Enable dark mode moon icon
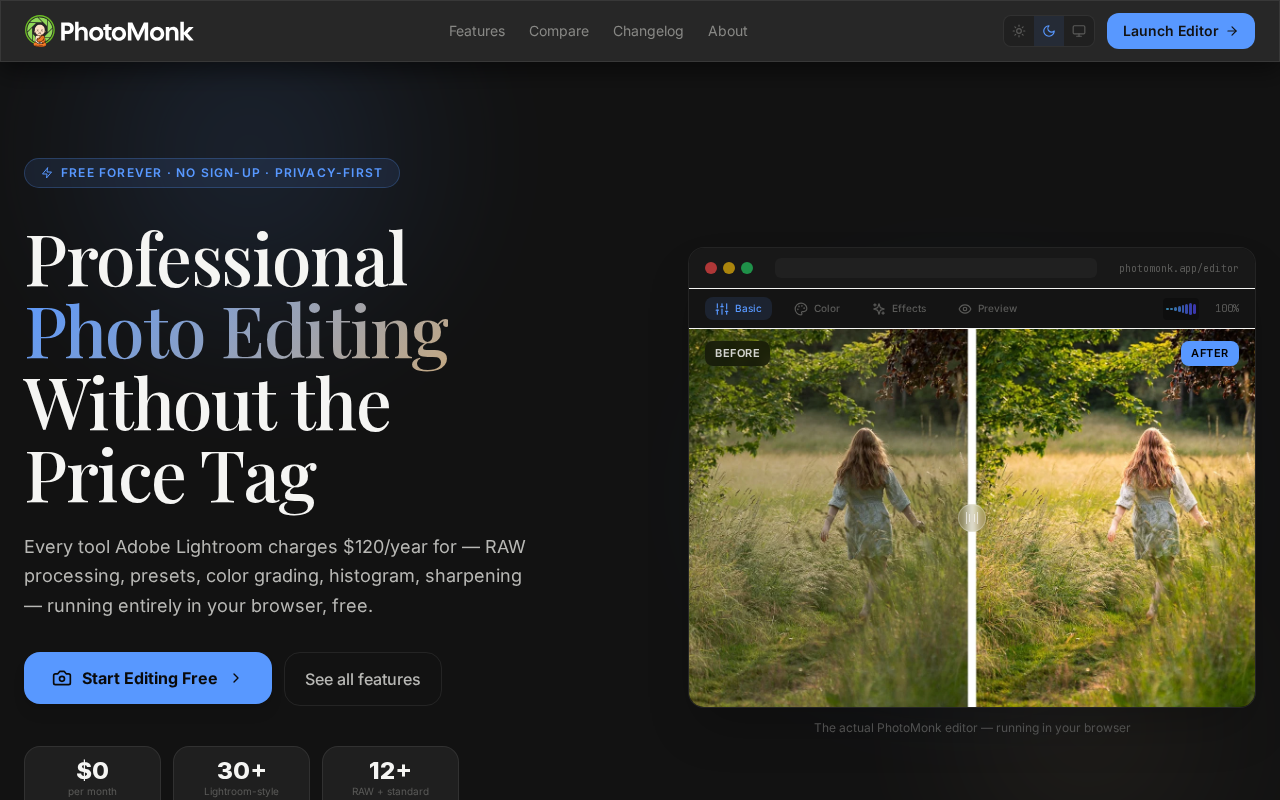This screenshot has height=800, width=1280. pos(1049,31)
